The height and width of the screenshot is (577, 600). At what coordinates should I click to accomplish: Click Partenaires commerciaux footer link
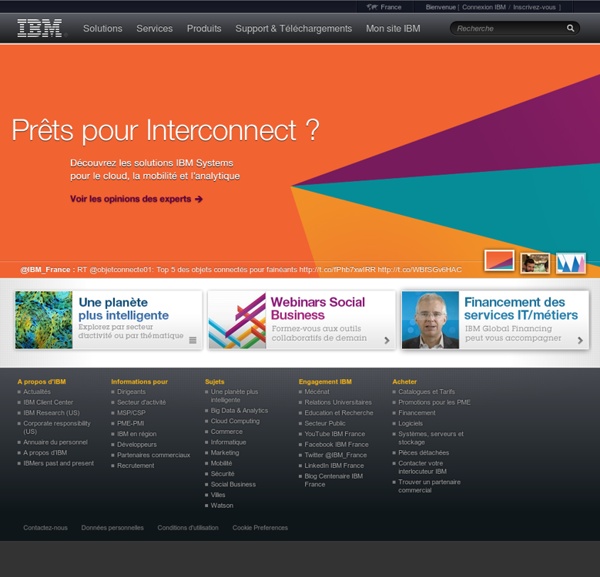[153, 455]
